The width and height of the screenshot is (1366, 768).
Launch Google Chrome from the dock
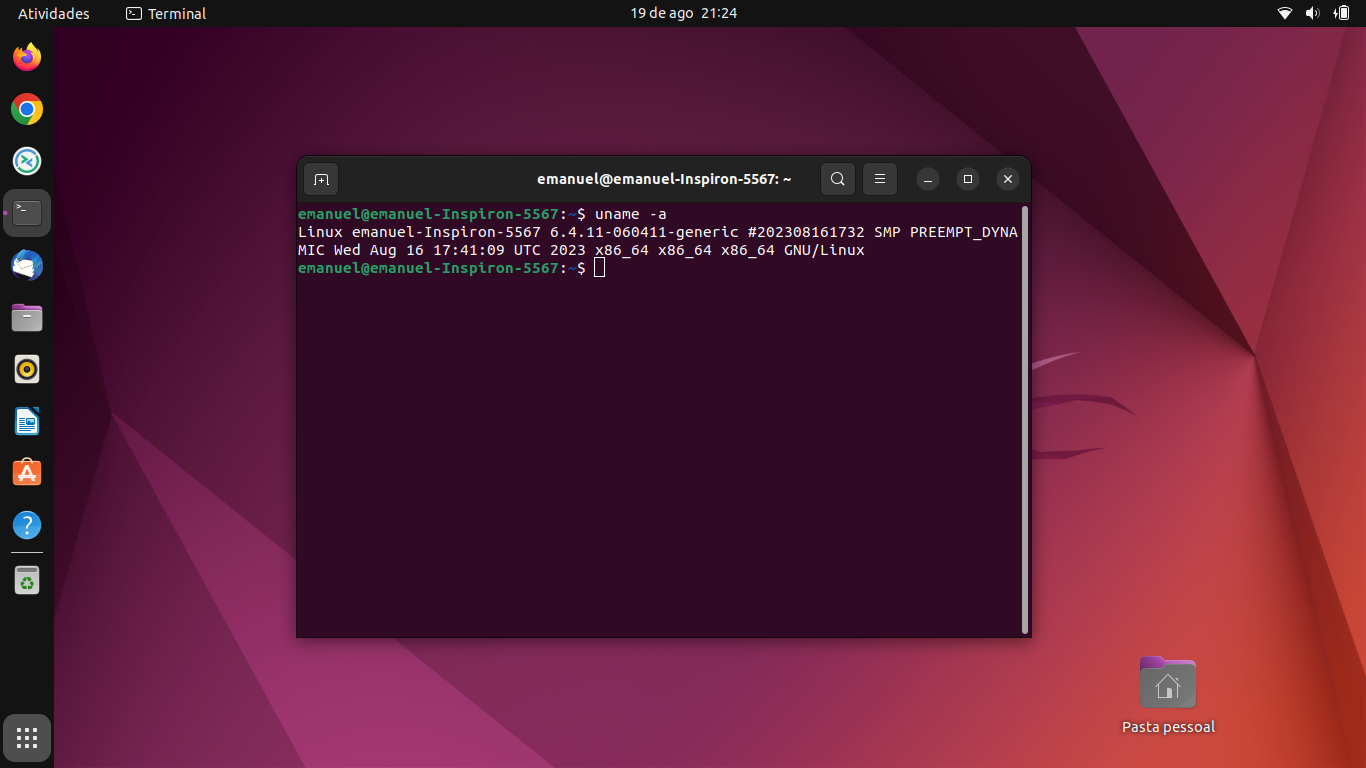click(x=27, y=109)
